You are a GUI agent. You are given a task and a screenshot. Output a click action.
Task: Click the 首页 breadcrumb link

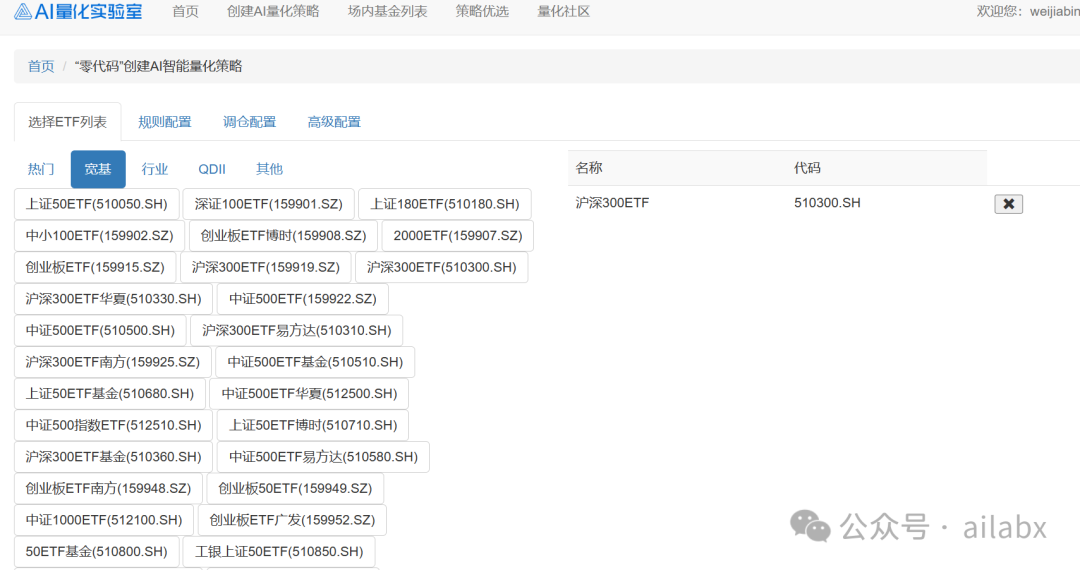tap(41, 66)
